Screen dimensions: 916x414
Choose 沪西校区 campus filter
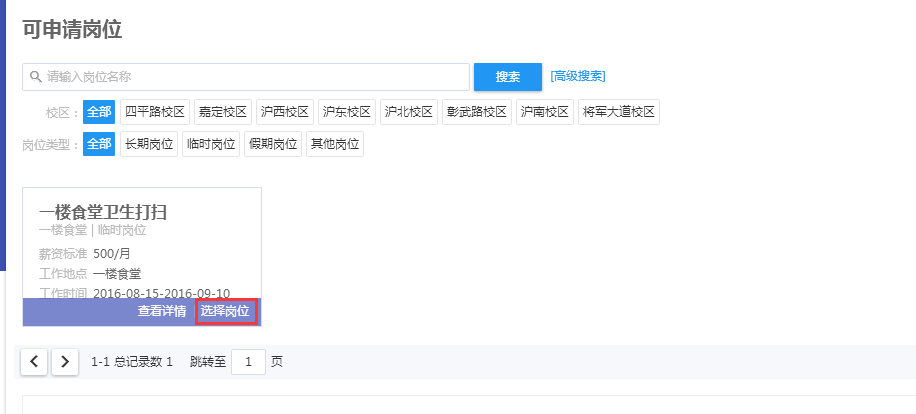pos(284,112)
